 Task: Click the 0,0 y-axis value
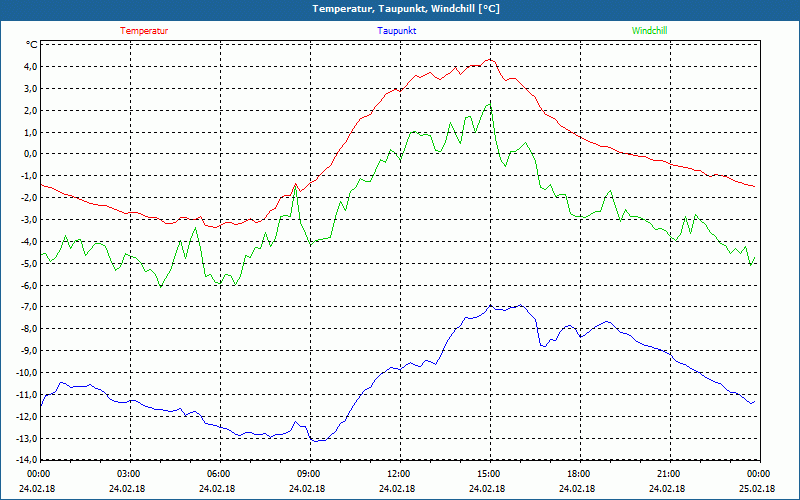(29, 154)
